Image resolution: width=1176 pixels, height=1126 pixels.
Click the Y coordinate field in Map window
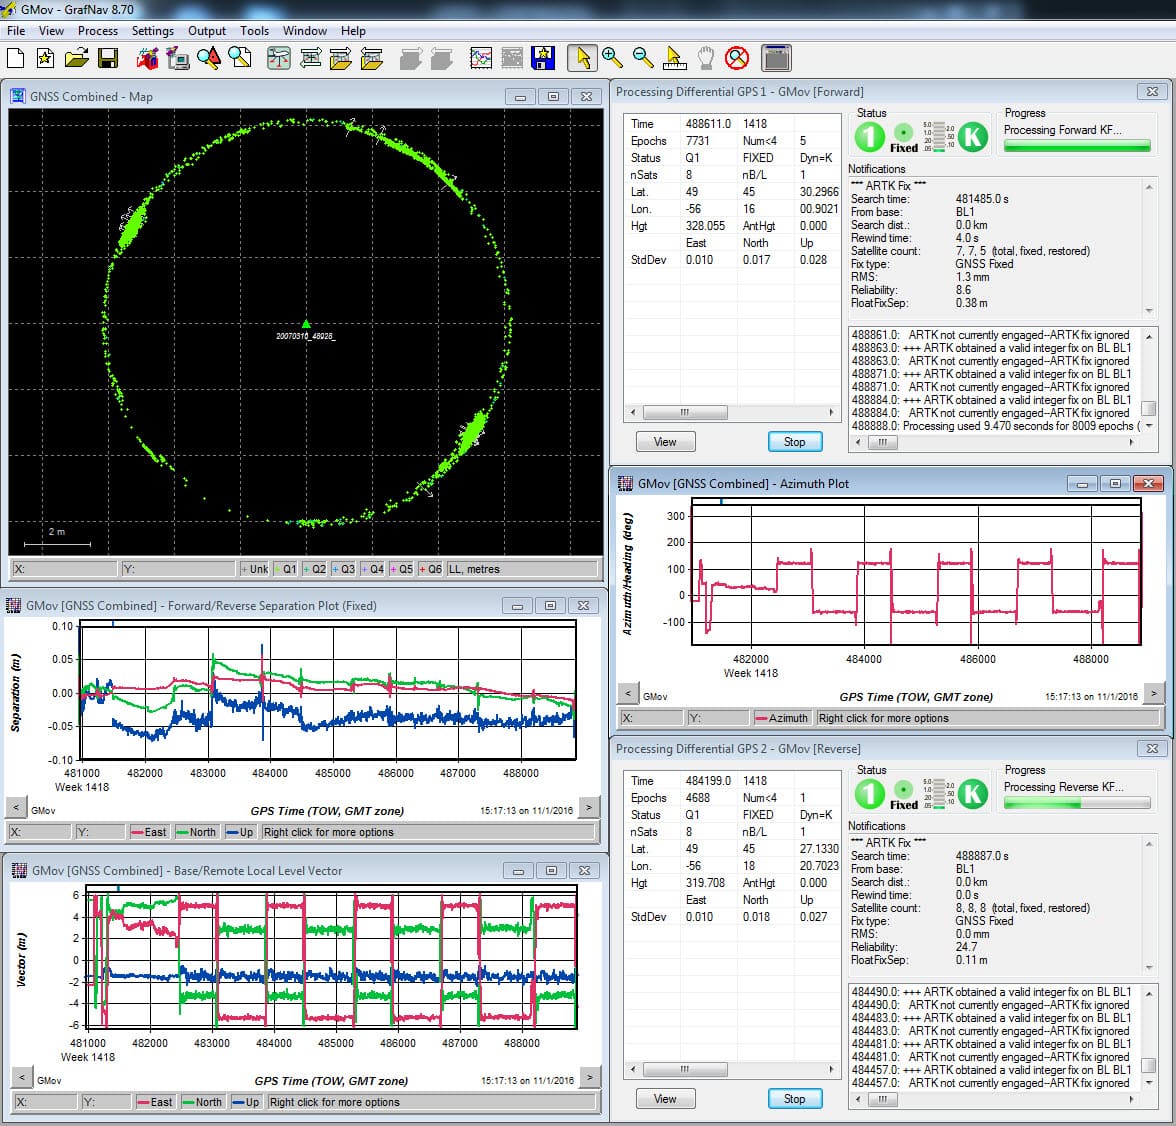coord(178,569)
